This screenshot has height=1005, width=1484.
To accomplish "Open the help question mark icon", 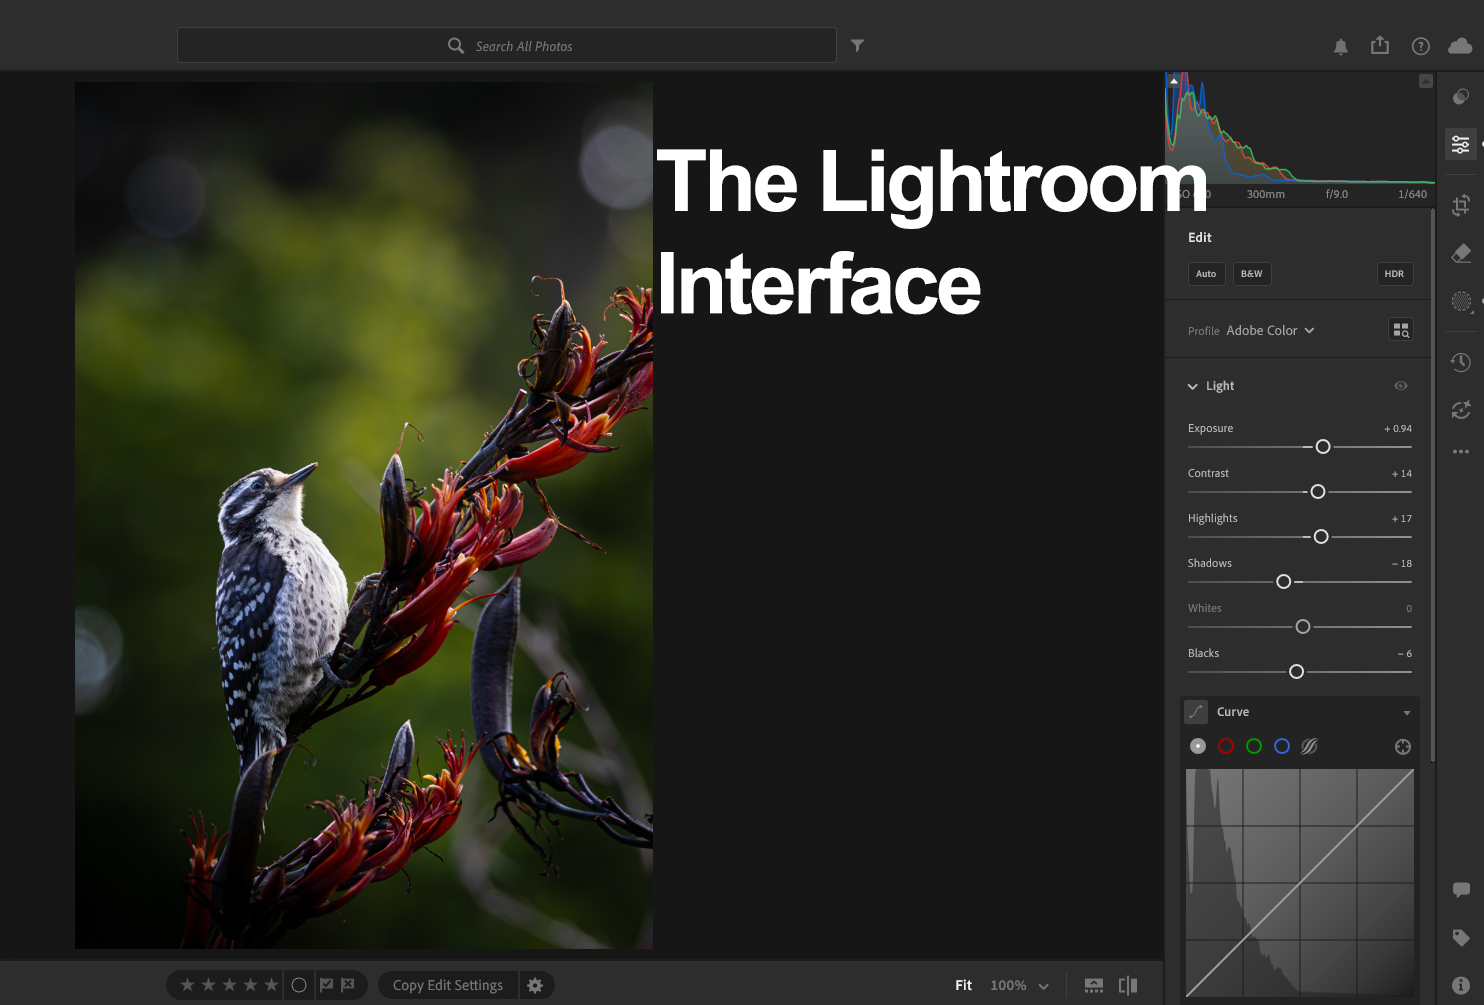I will pyautogui.click(x=1420, y=46).
